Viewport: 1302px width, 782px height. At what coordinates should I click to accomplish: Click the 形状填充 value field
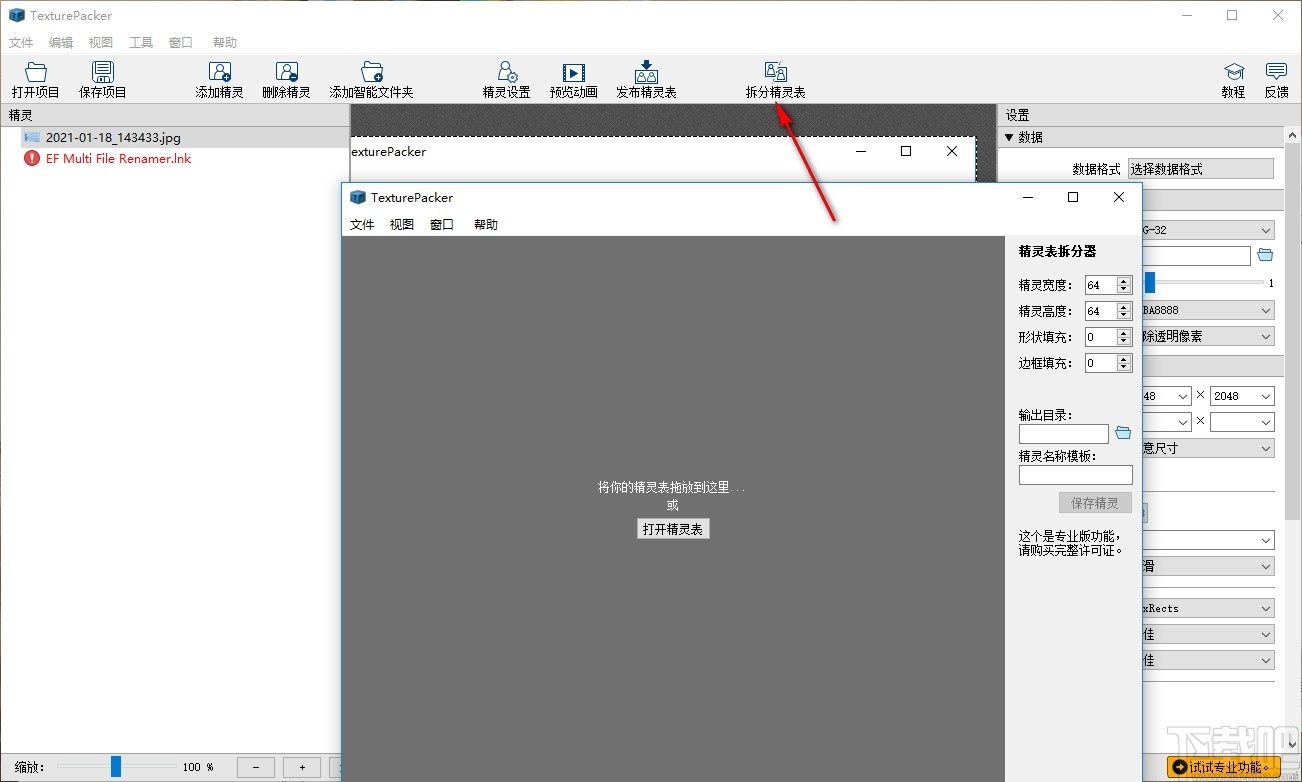1101,337
